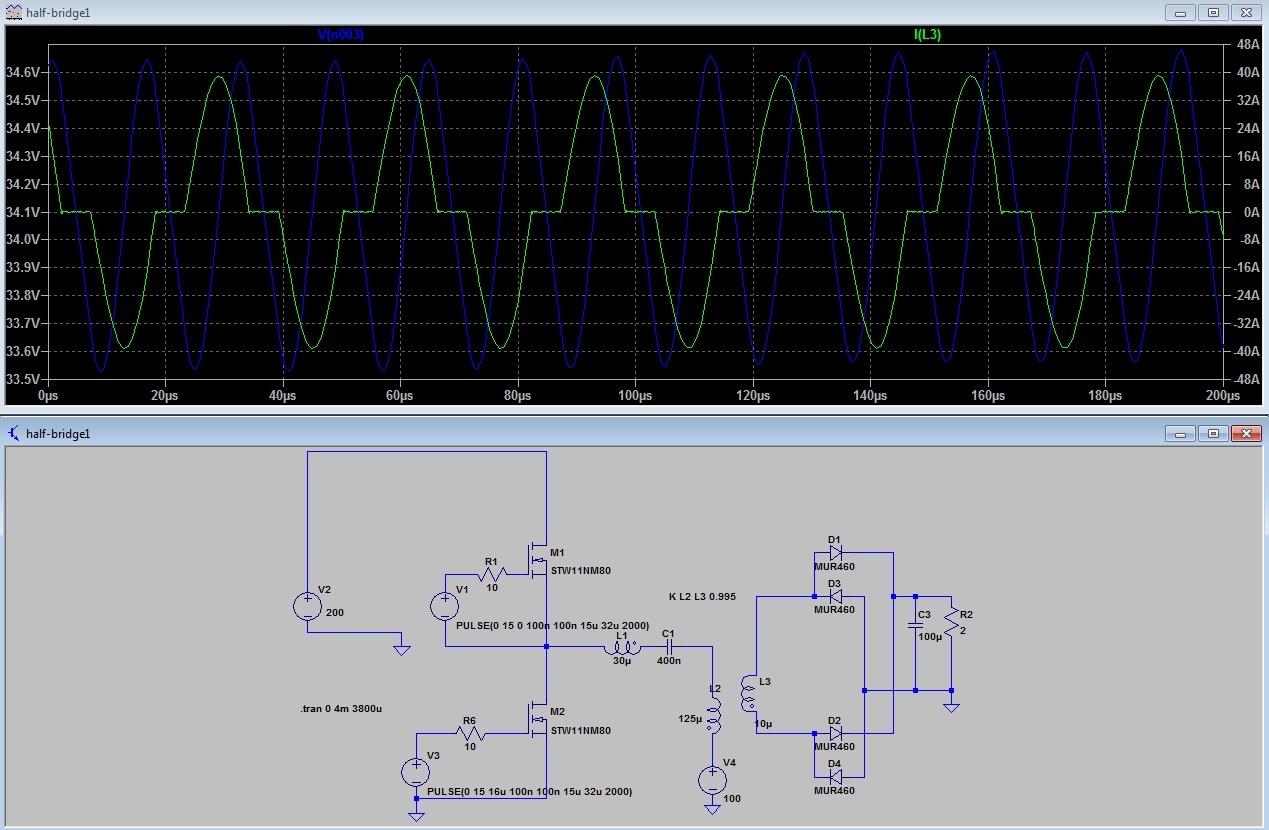This screenshot has width=1269, height=830.
Task: Click the waveform window title icon
Action: 13,13
